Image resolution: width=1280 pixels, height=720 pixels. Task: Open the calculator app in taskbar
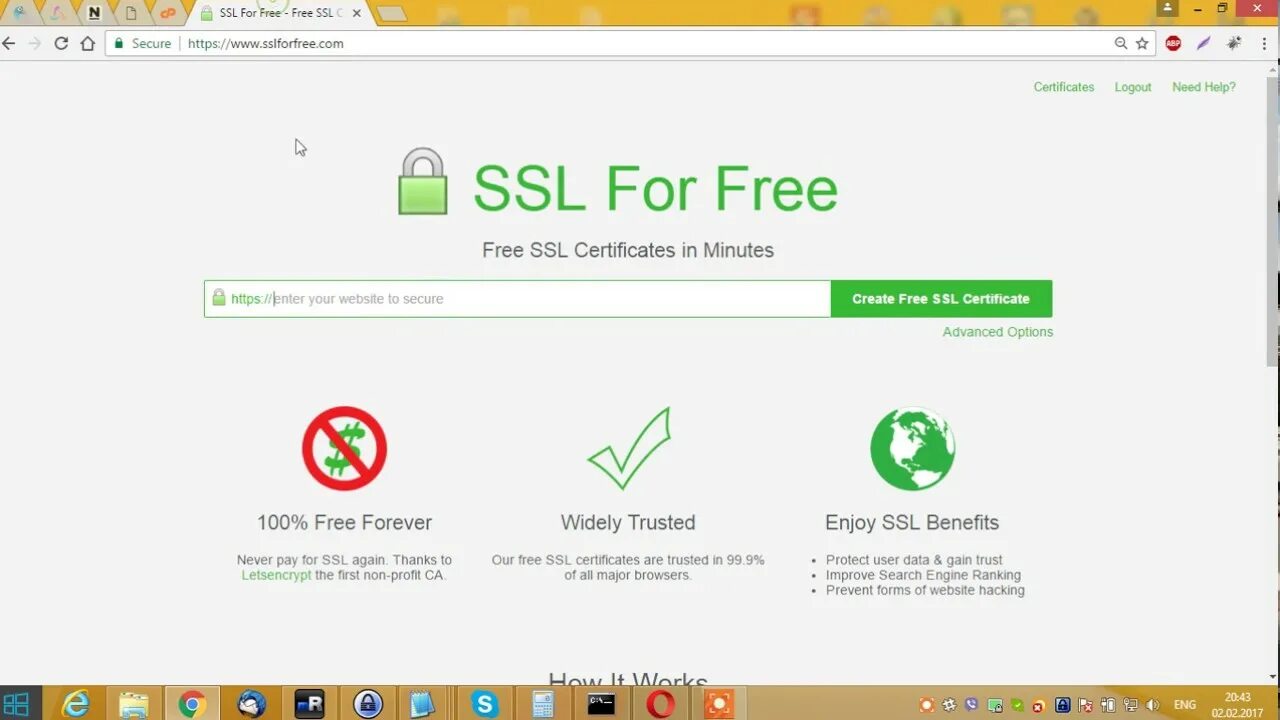(543, 704)
